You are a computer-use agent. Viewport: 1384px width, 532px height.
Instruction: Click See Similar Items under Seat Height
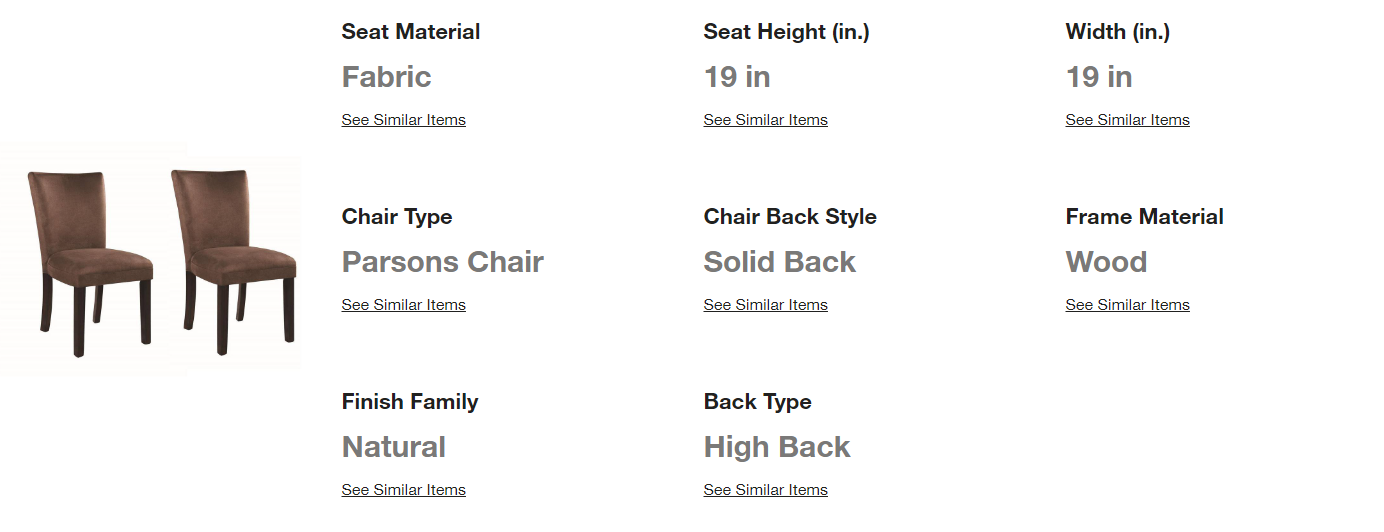765,120
